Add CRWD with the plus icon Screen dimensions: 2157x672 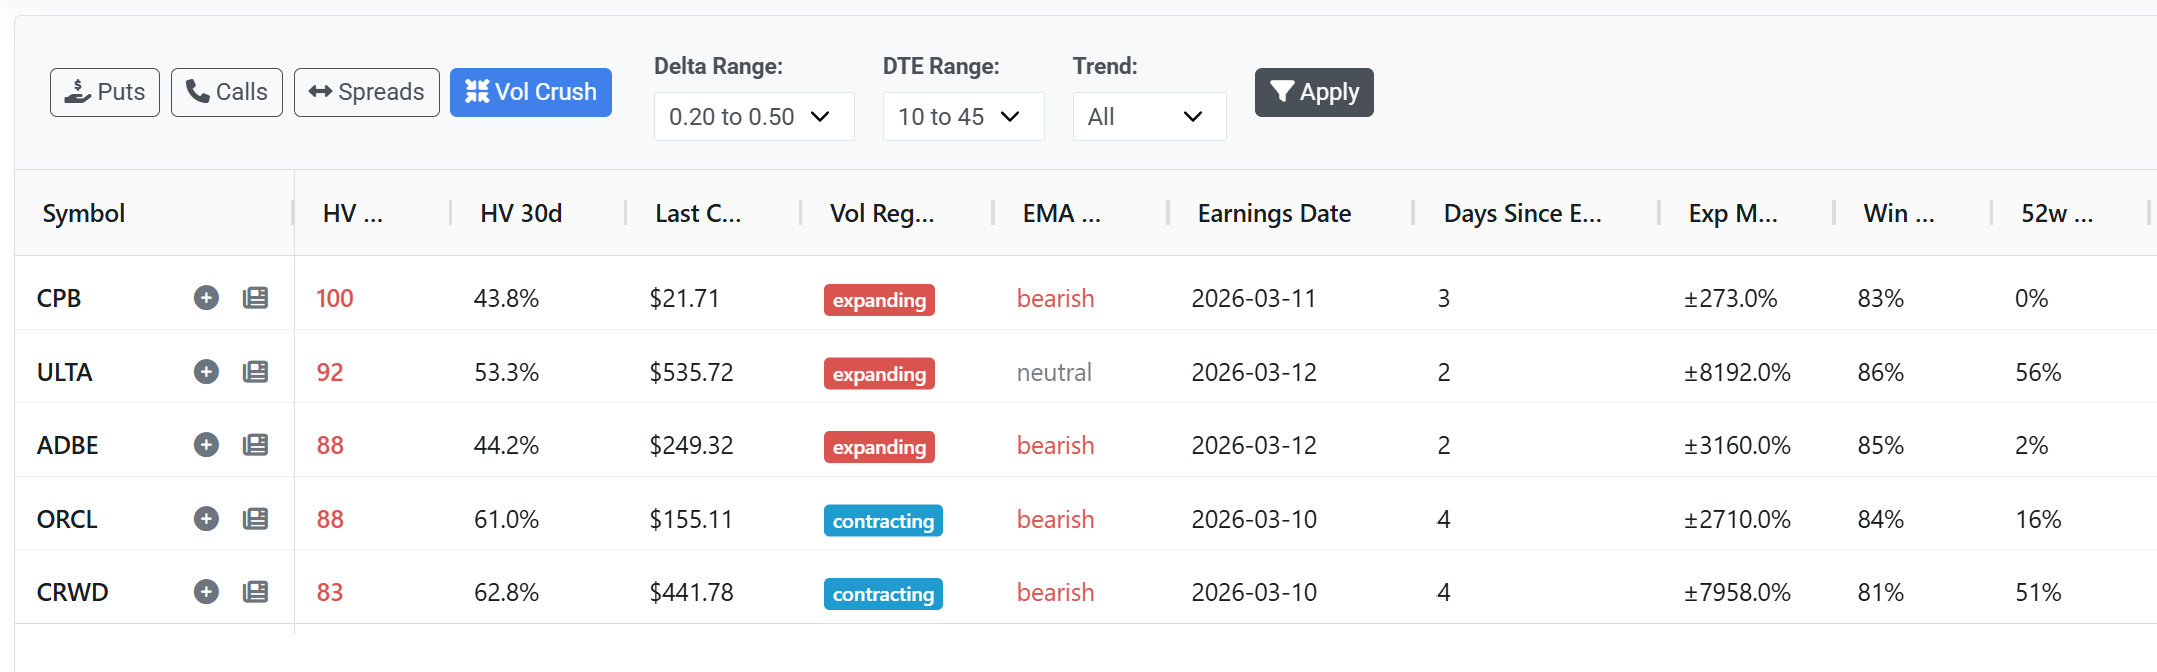click(x=206, y=592)
